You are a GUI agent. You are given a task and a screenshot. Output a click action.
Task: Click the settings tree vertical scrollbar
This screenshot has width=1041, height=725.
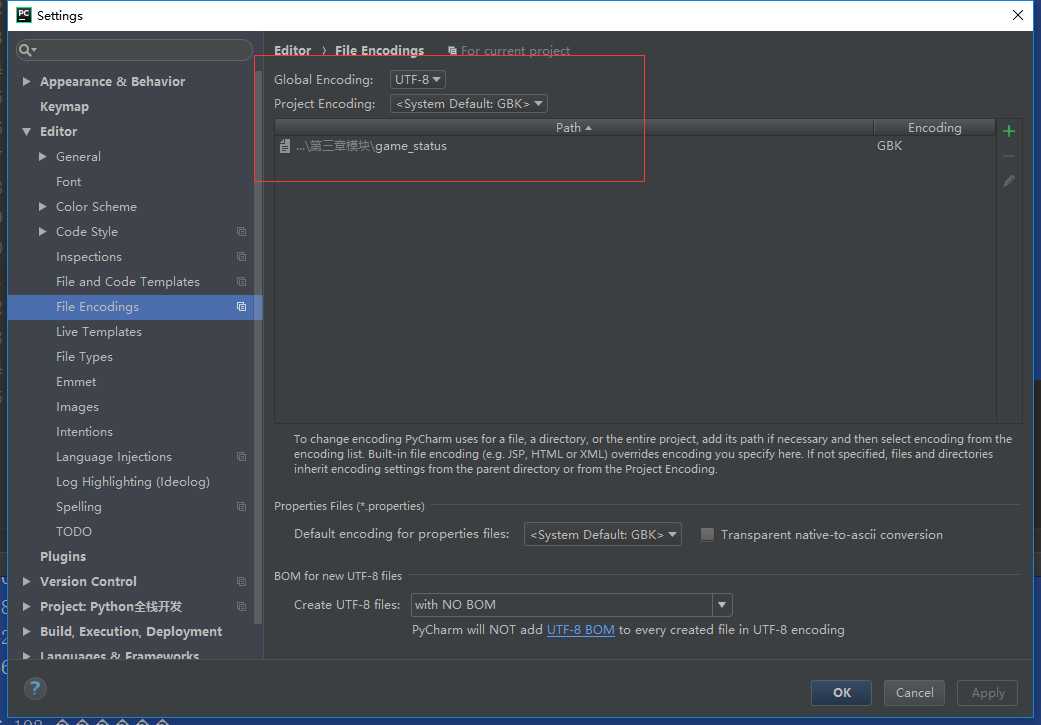[258, 345]
